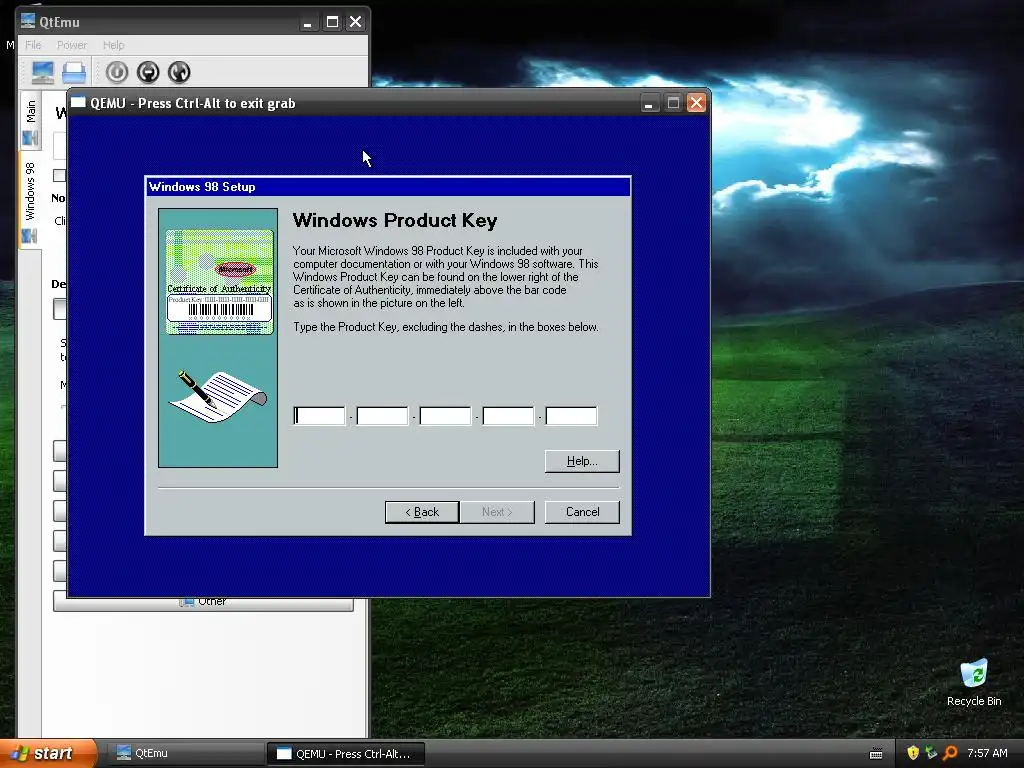Select the Recycle Bin desktop icon
1024x768 pixels.
(x=974, y=682)
